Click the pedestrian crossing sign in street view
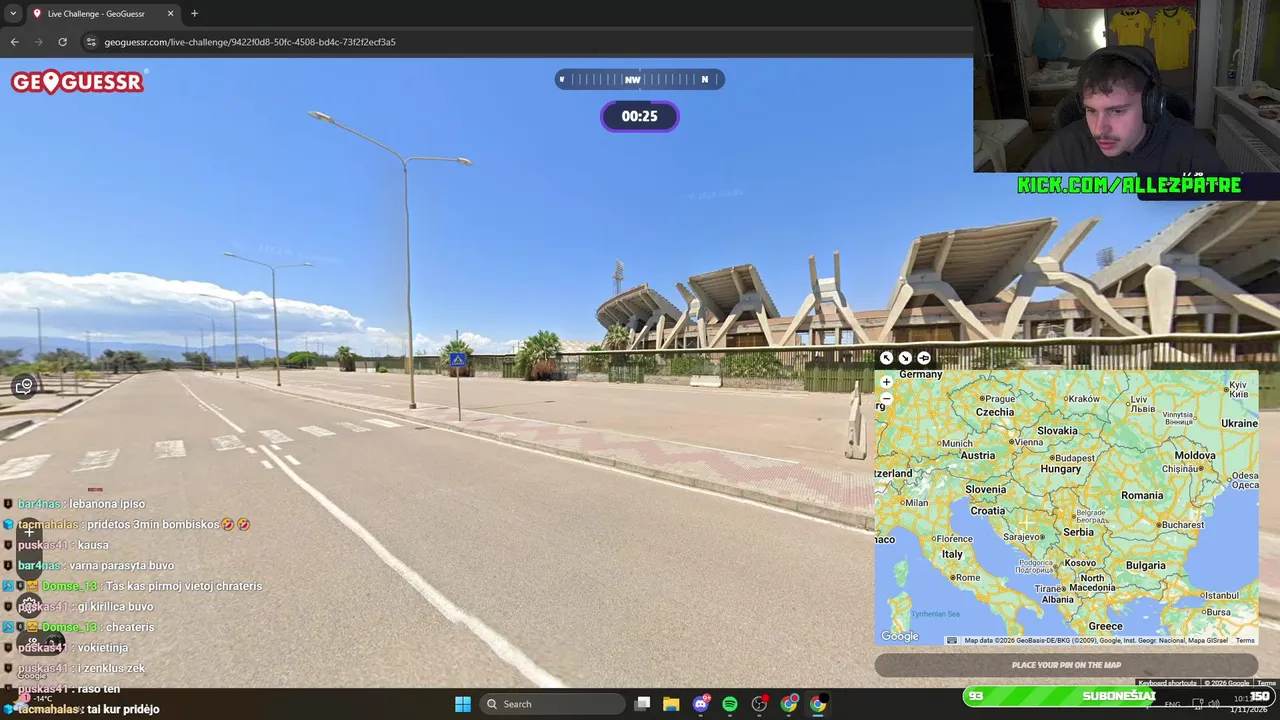 pos(458,360)
